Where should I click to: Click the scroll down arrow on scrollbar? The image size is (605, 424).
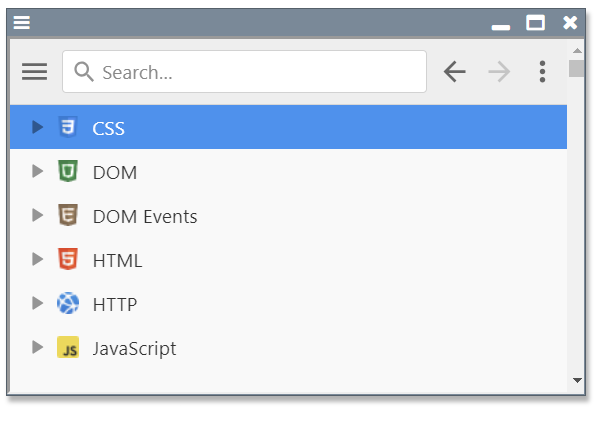point(577,380)
